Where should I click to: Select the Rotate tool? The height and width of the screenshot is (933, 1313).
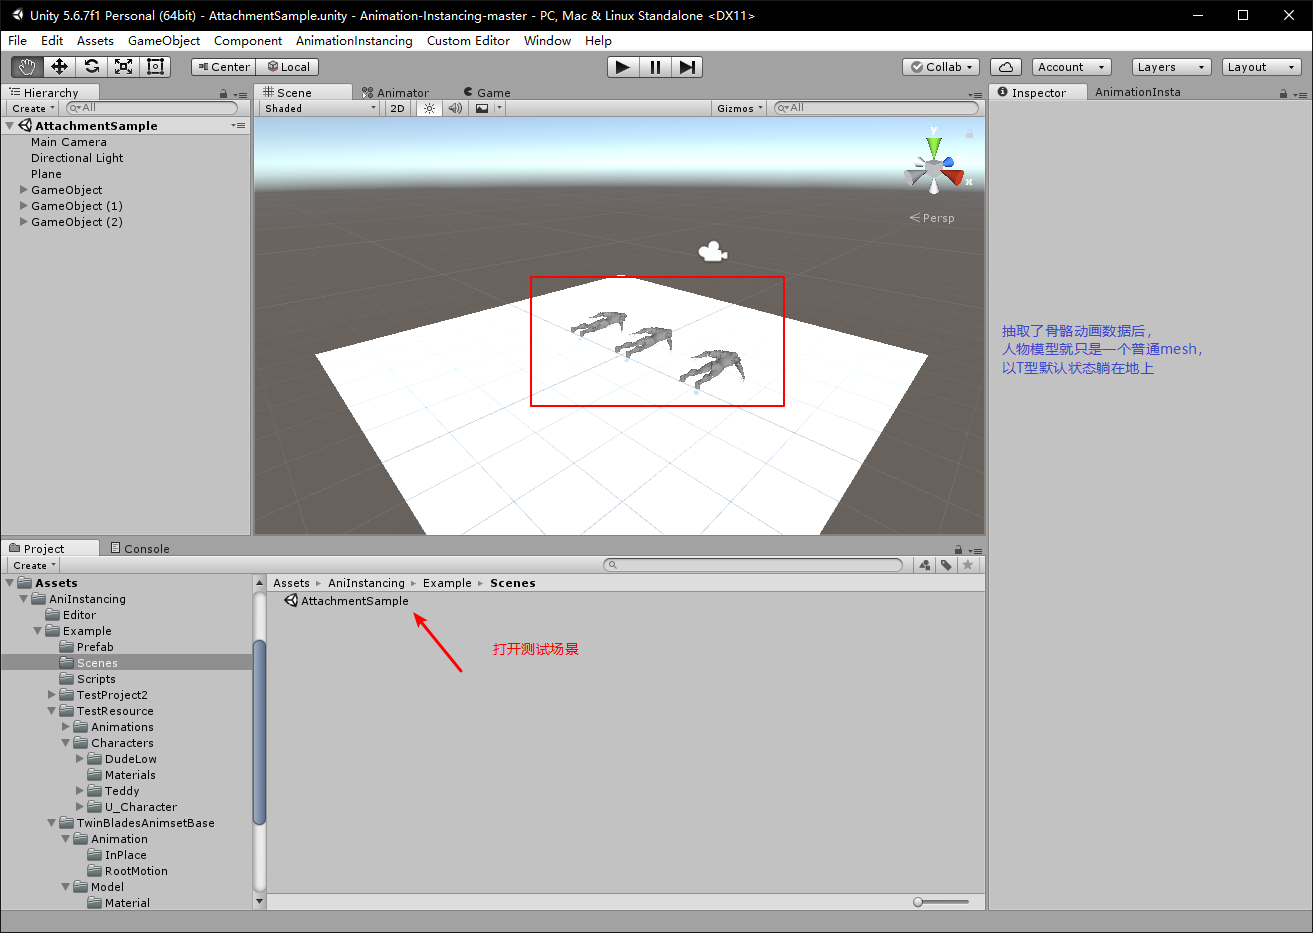point(90,67)
